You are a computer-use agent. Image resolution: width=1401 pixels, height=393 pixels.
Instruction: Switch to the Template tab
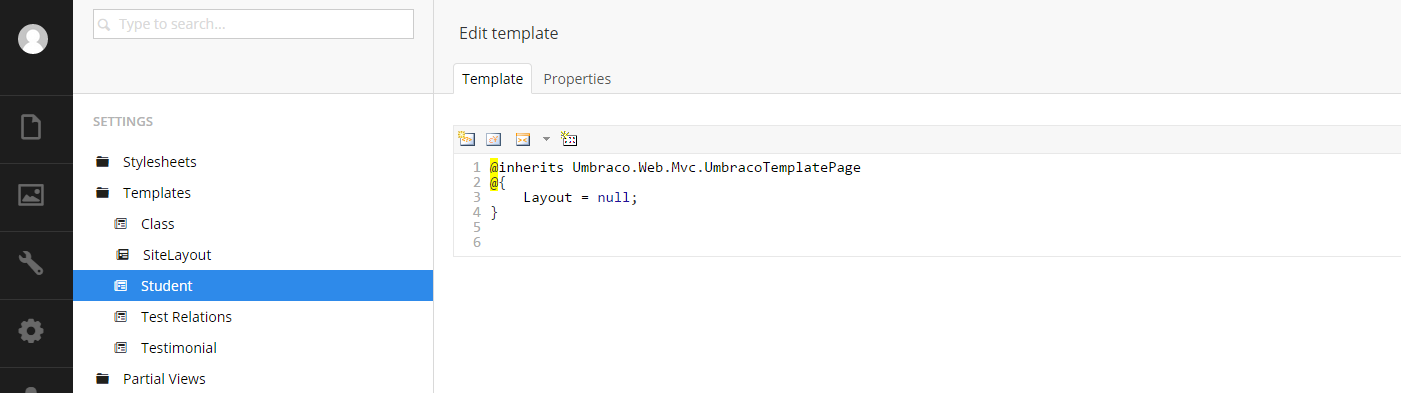click(x=492, y=78)
